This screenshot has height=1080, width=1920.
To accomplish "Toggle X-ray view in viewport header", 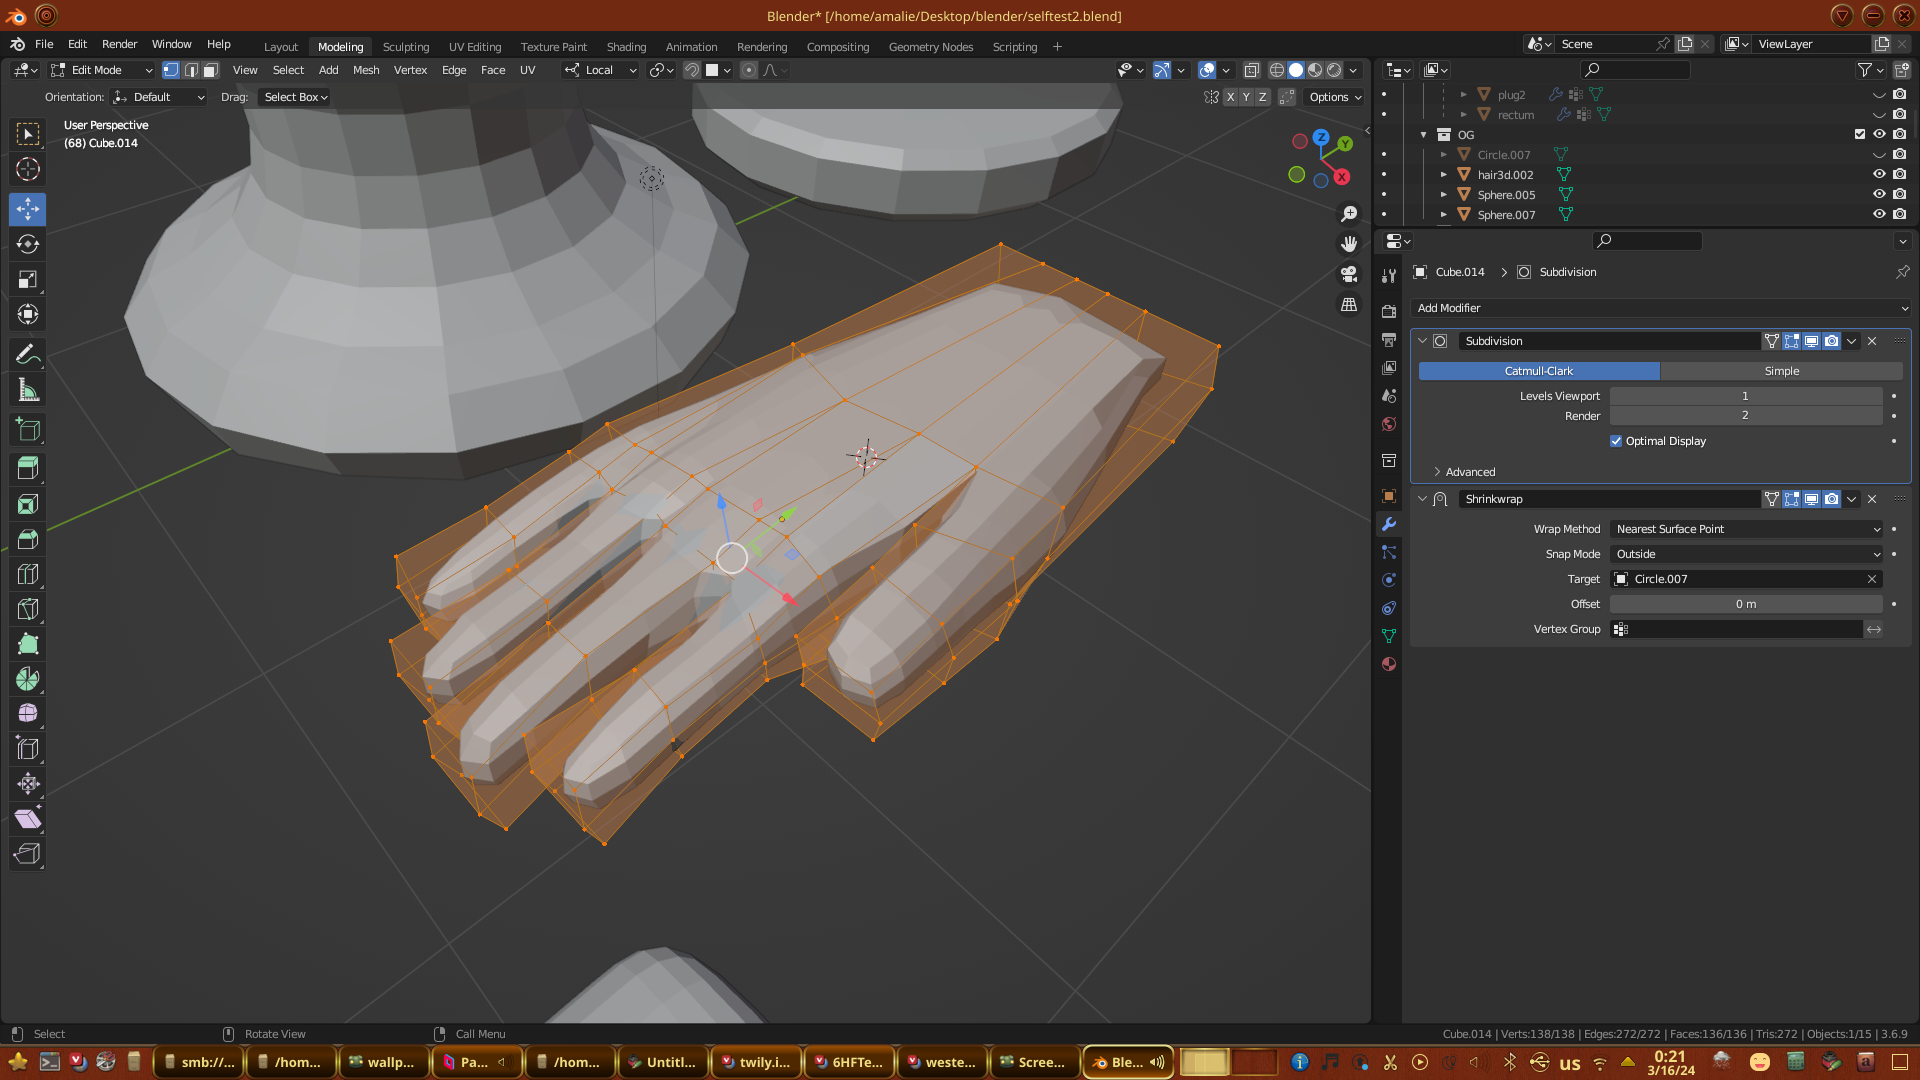I will pos(1251,70).
